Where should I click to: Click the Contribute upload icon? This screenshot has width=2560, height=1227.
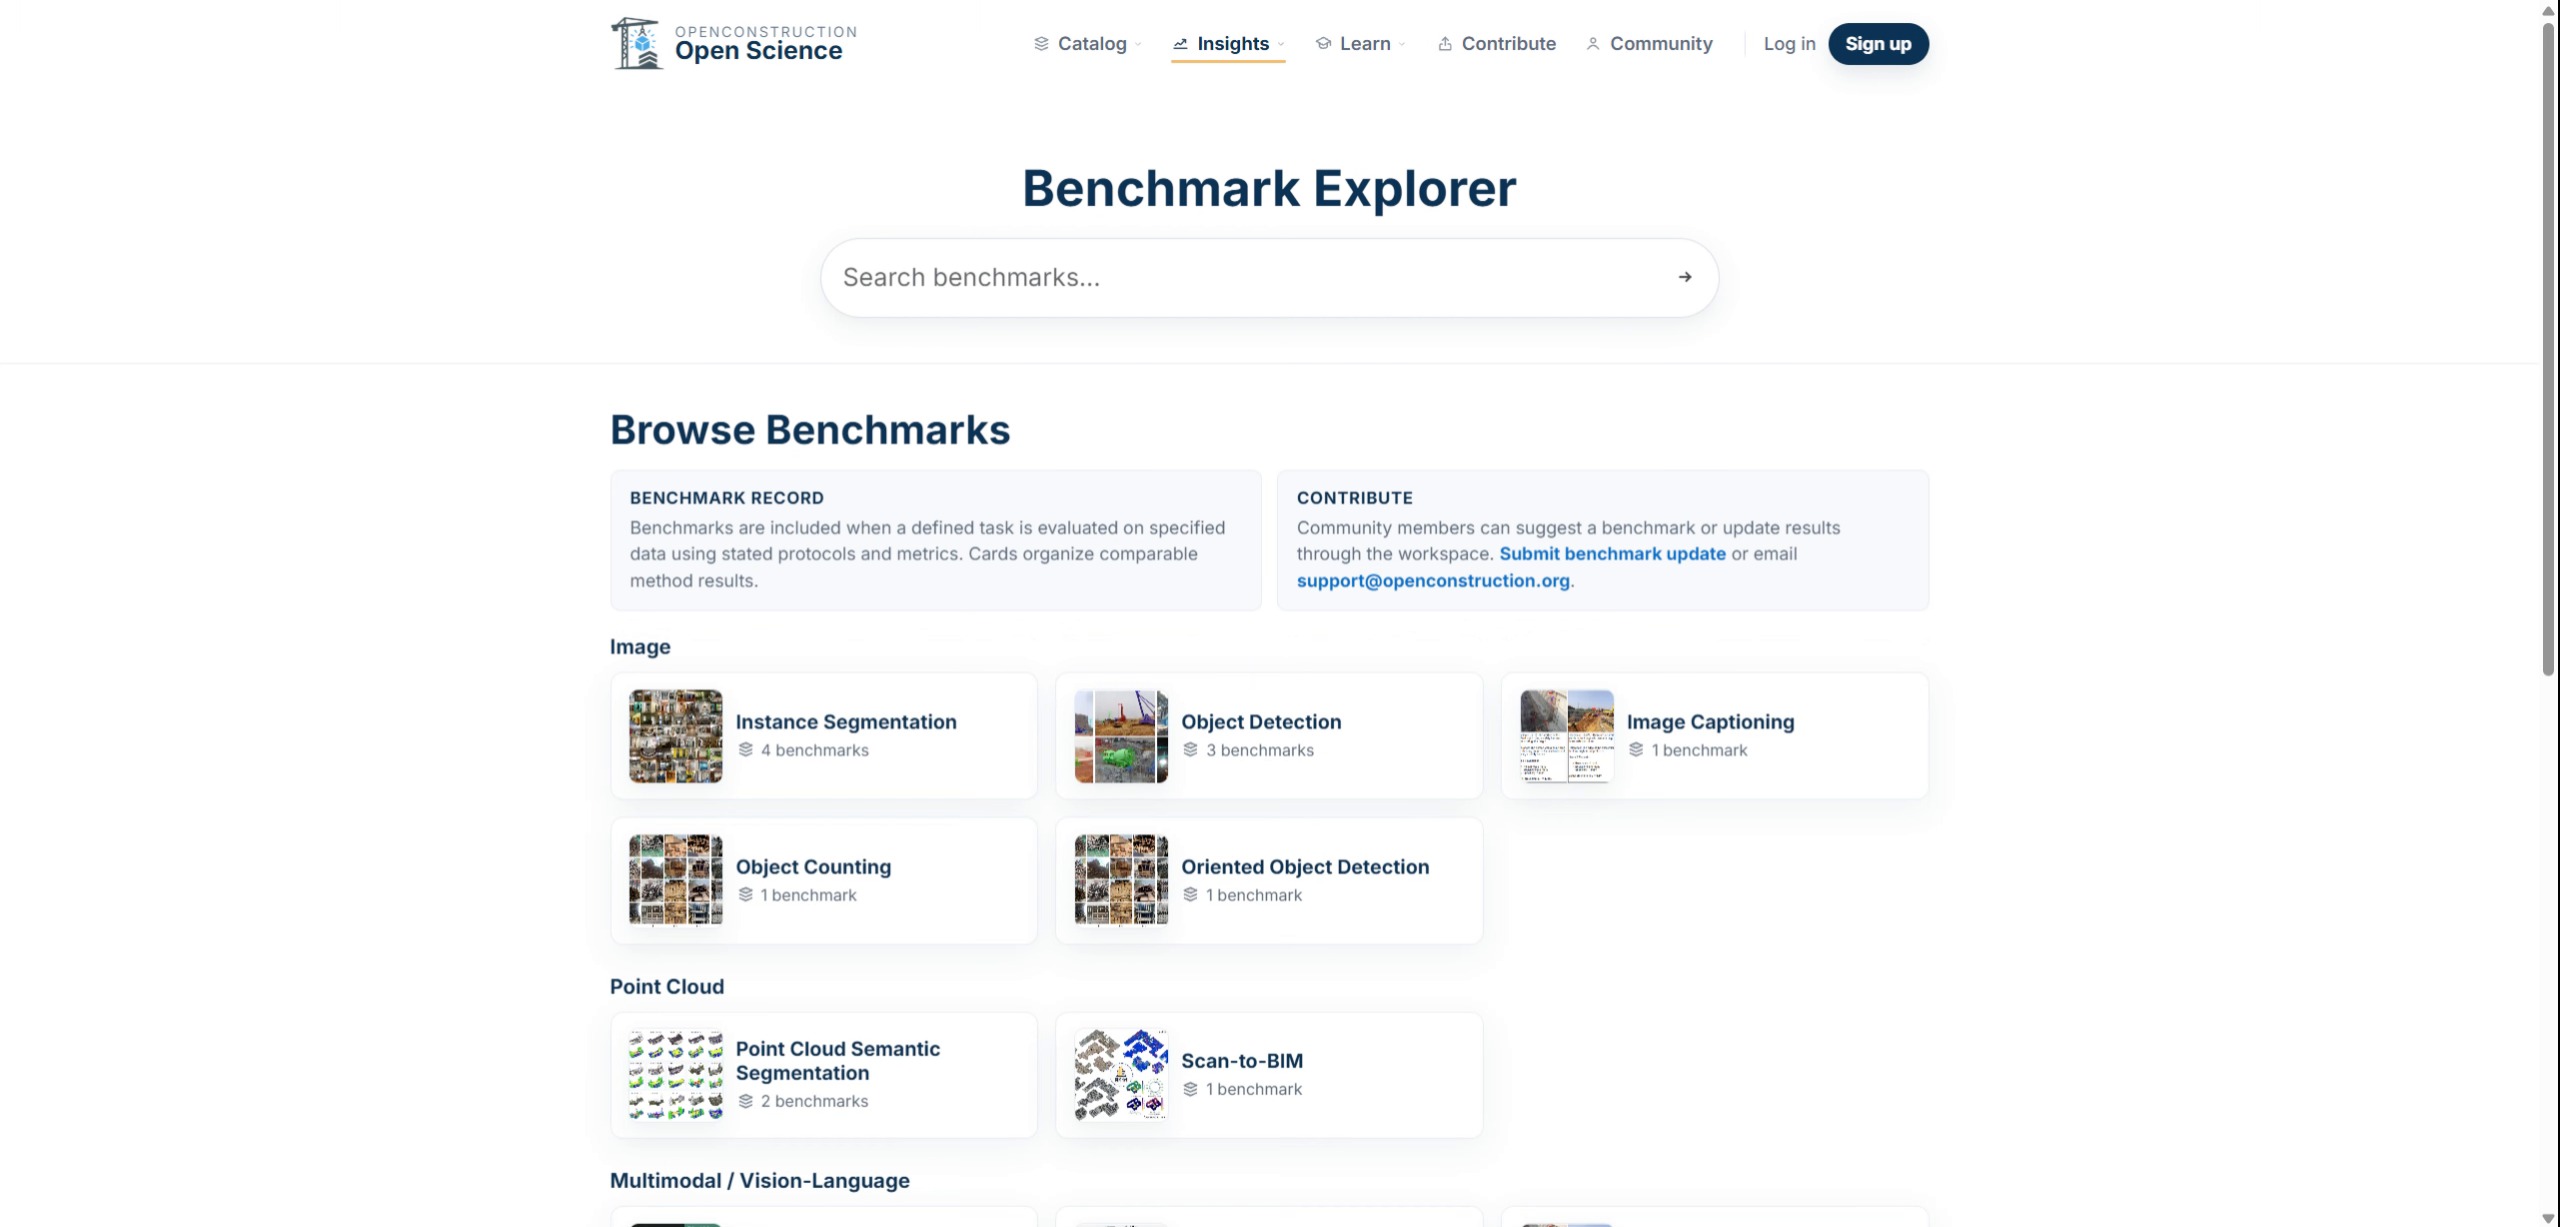point(1445,44)
